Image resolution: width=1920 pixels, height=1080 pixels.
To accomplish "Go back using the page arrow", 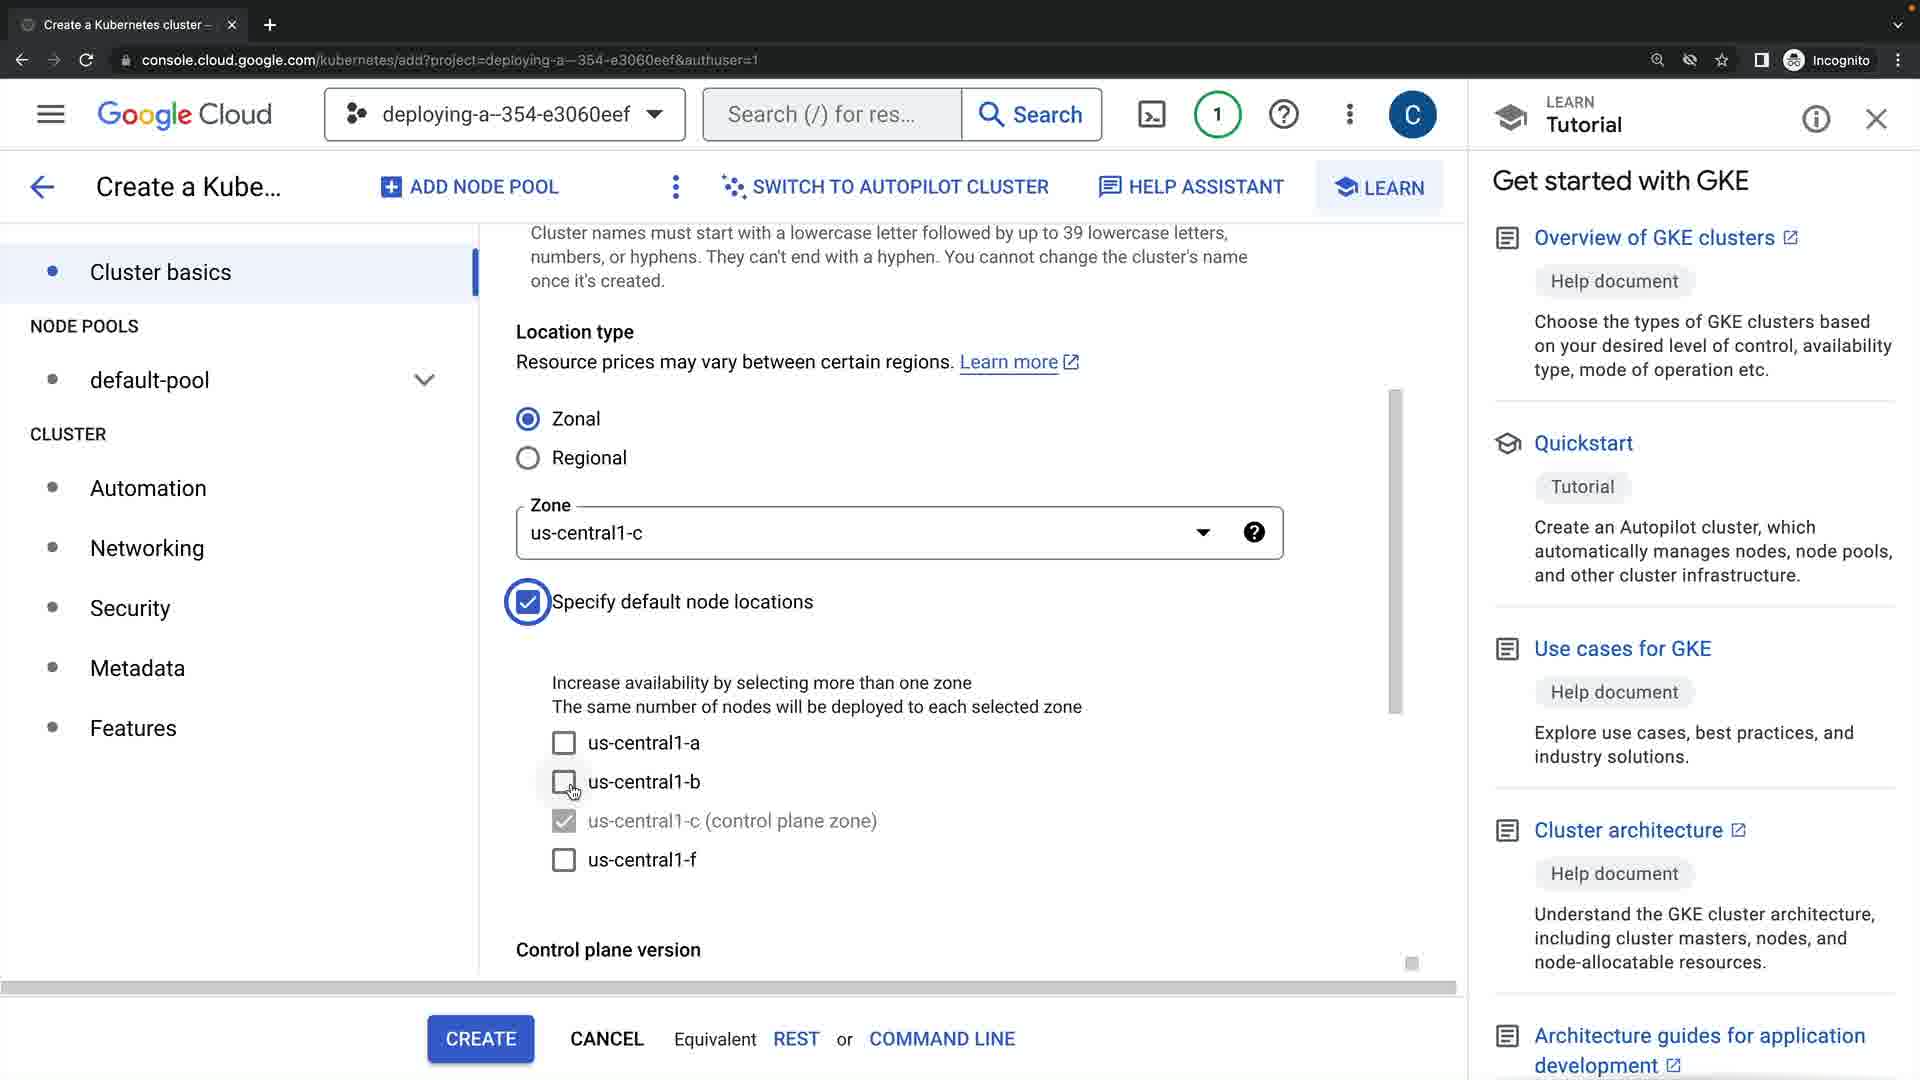I will point(42,187).
